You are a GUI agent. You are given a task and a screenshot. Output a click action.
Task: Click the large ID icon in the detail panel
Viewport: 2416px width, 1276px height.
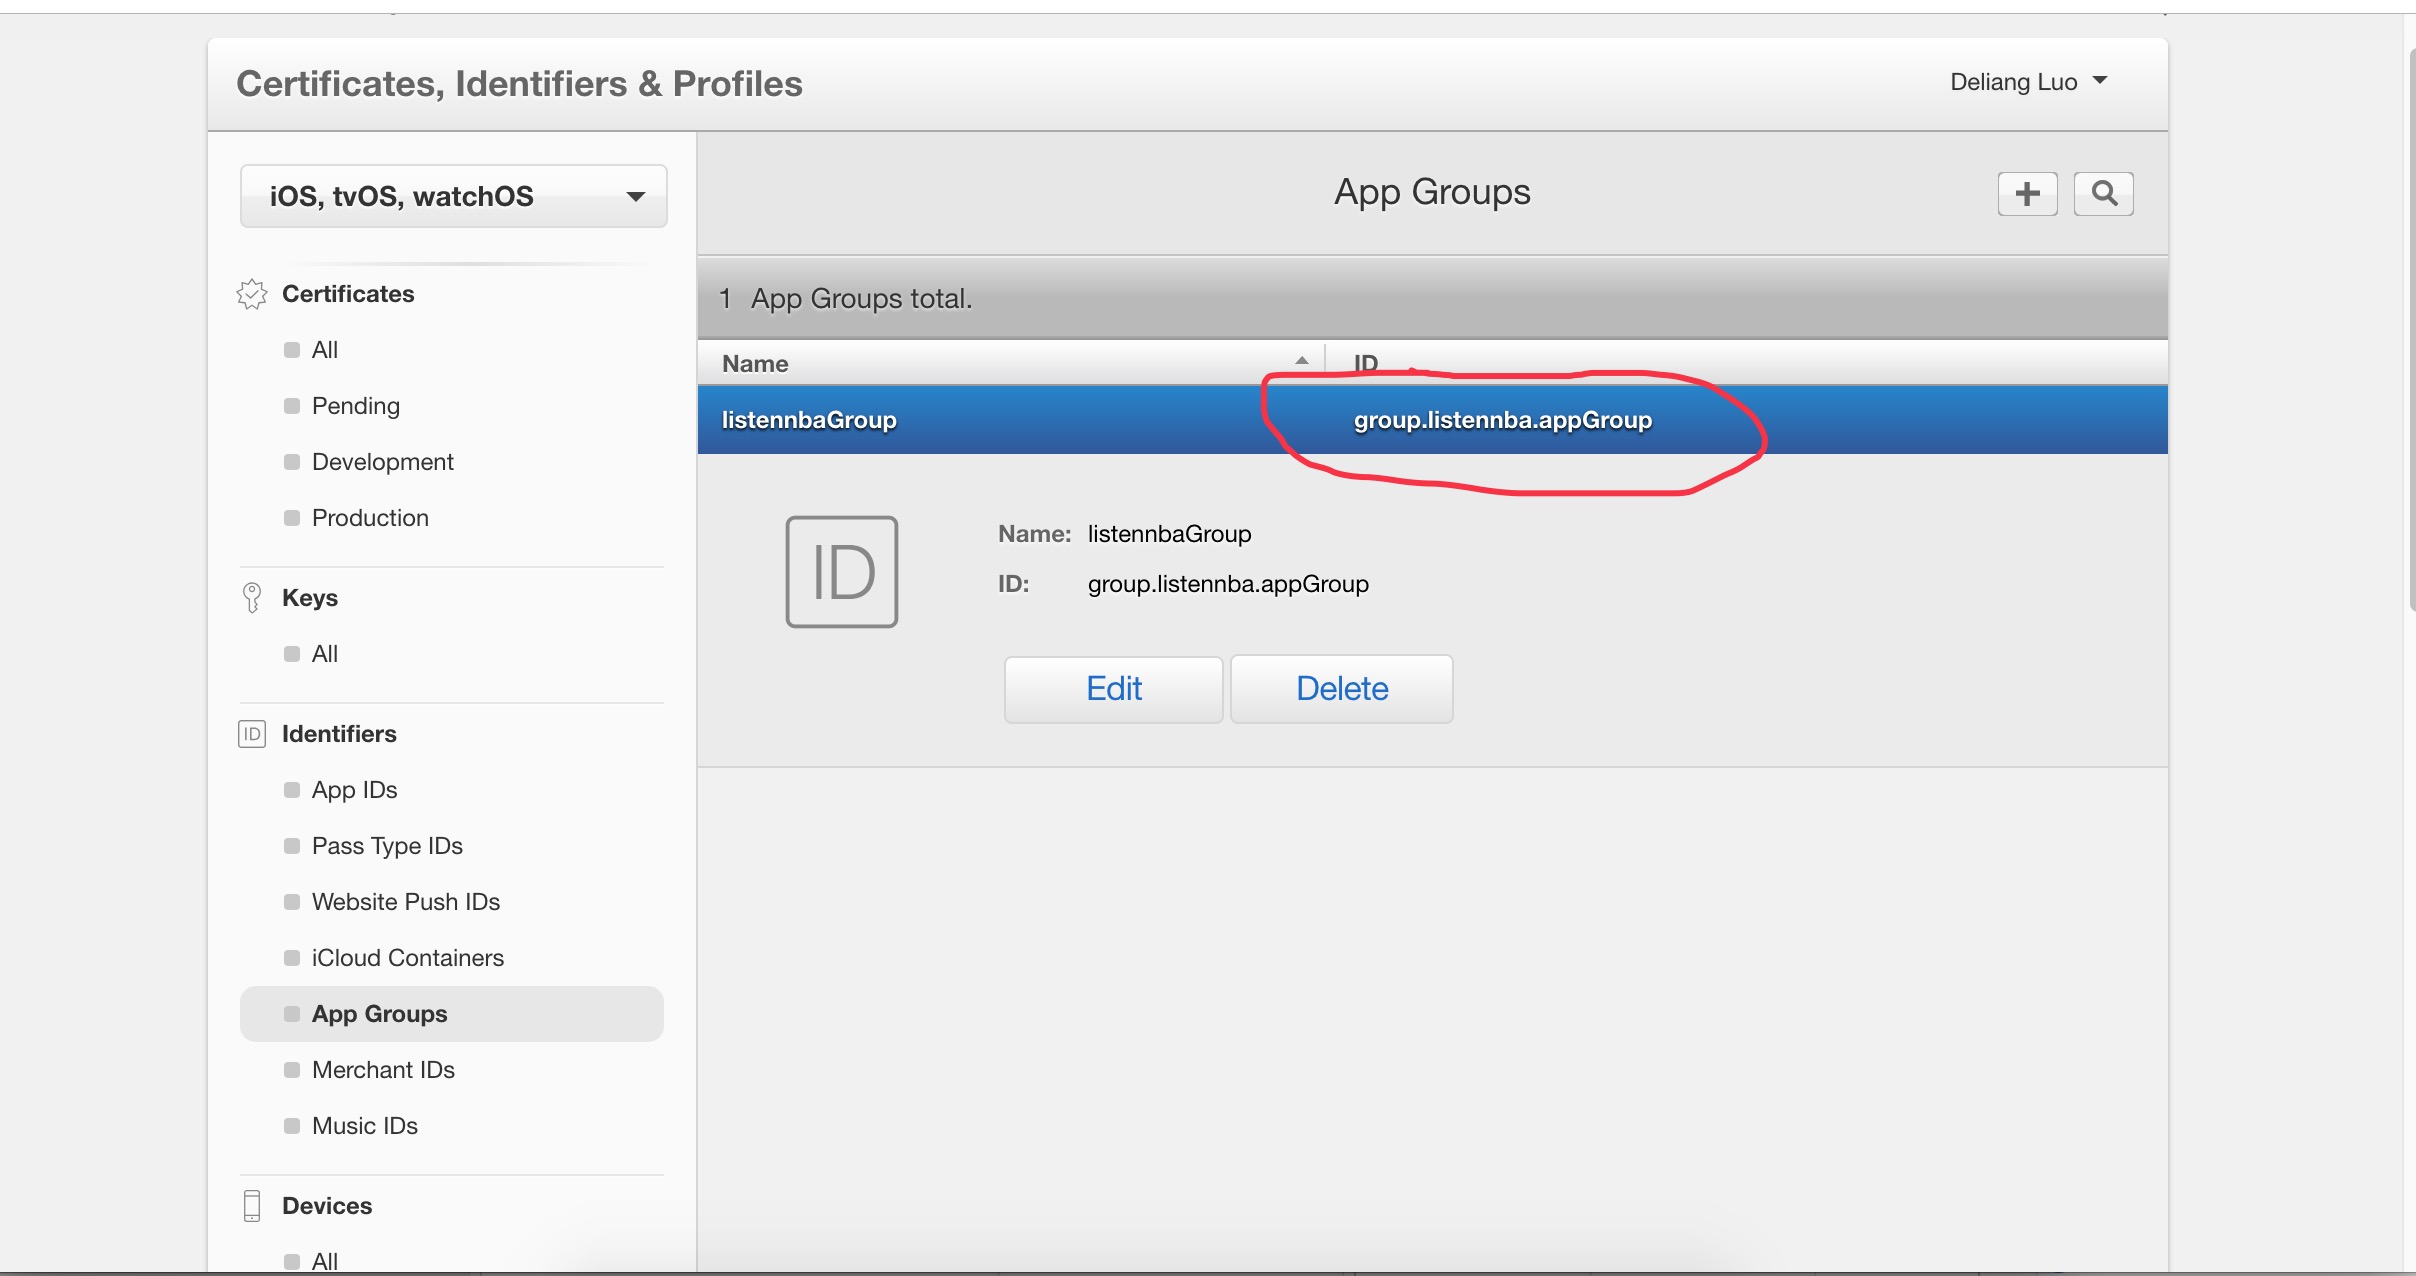841,572
